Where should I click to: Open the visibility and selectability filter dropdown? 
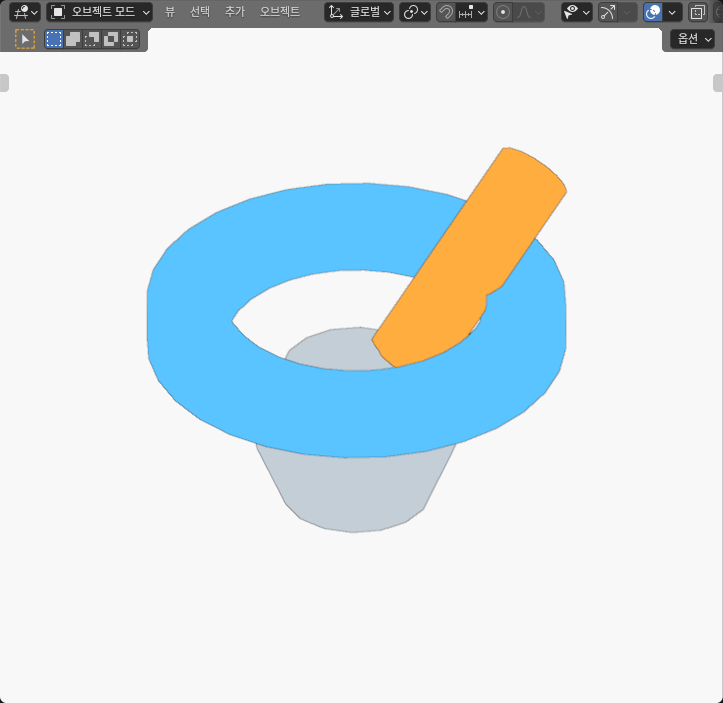(577, 12)
